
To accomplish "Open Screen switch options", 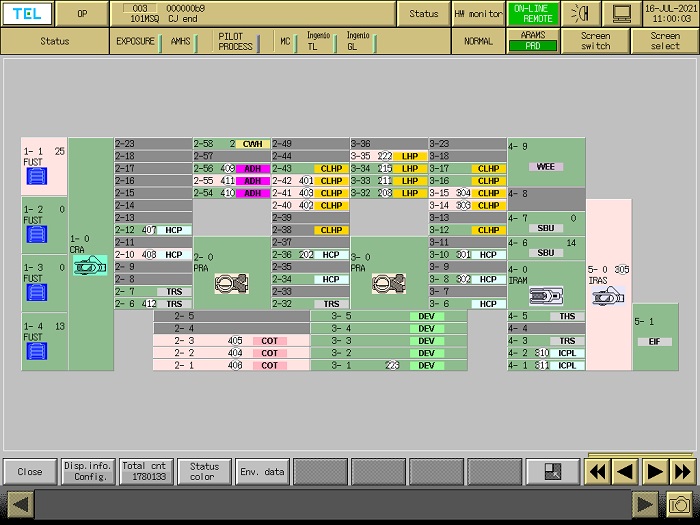I will point(596,41).
